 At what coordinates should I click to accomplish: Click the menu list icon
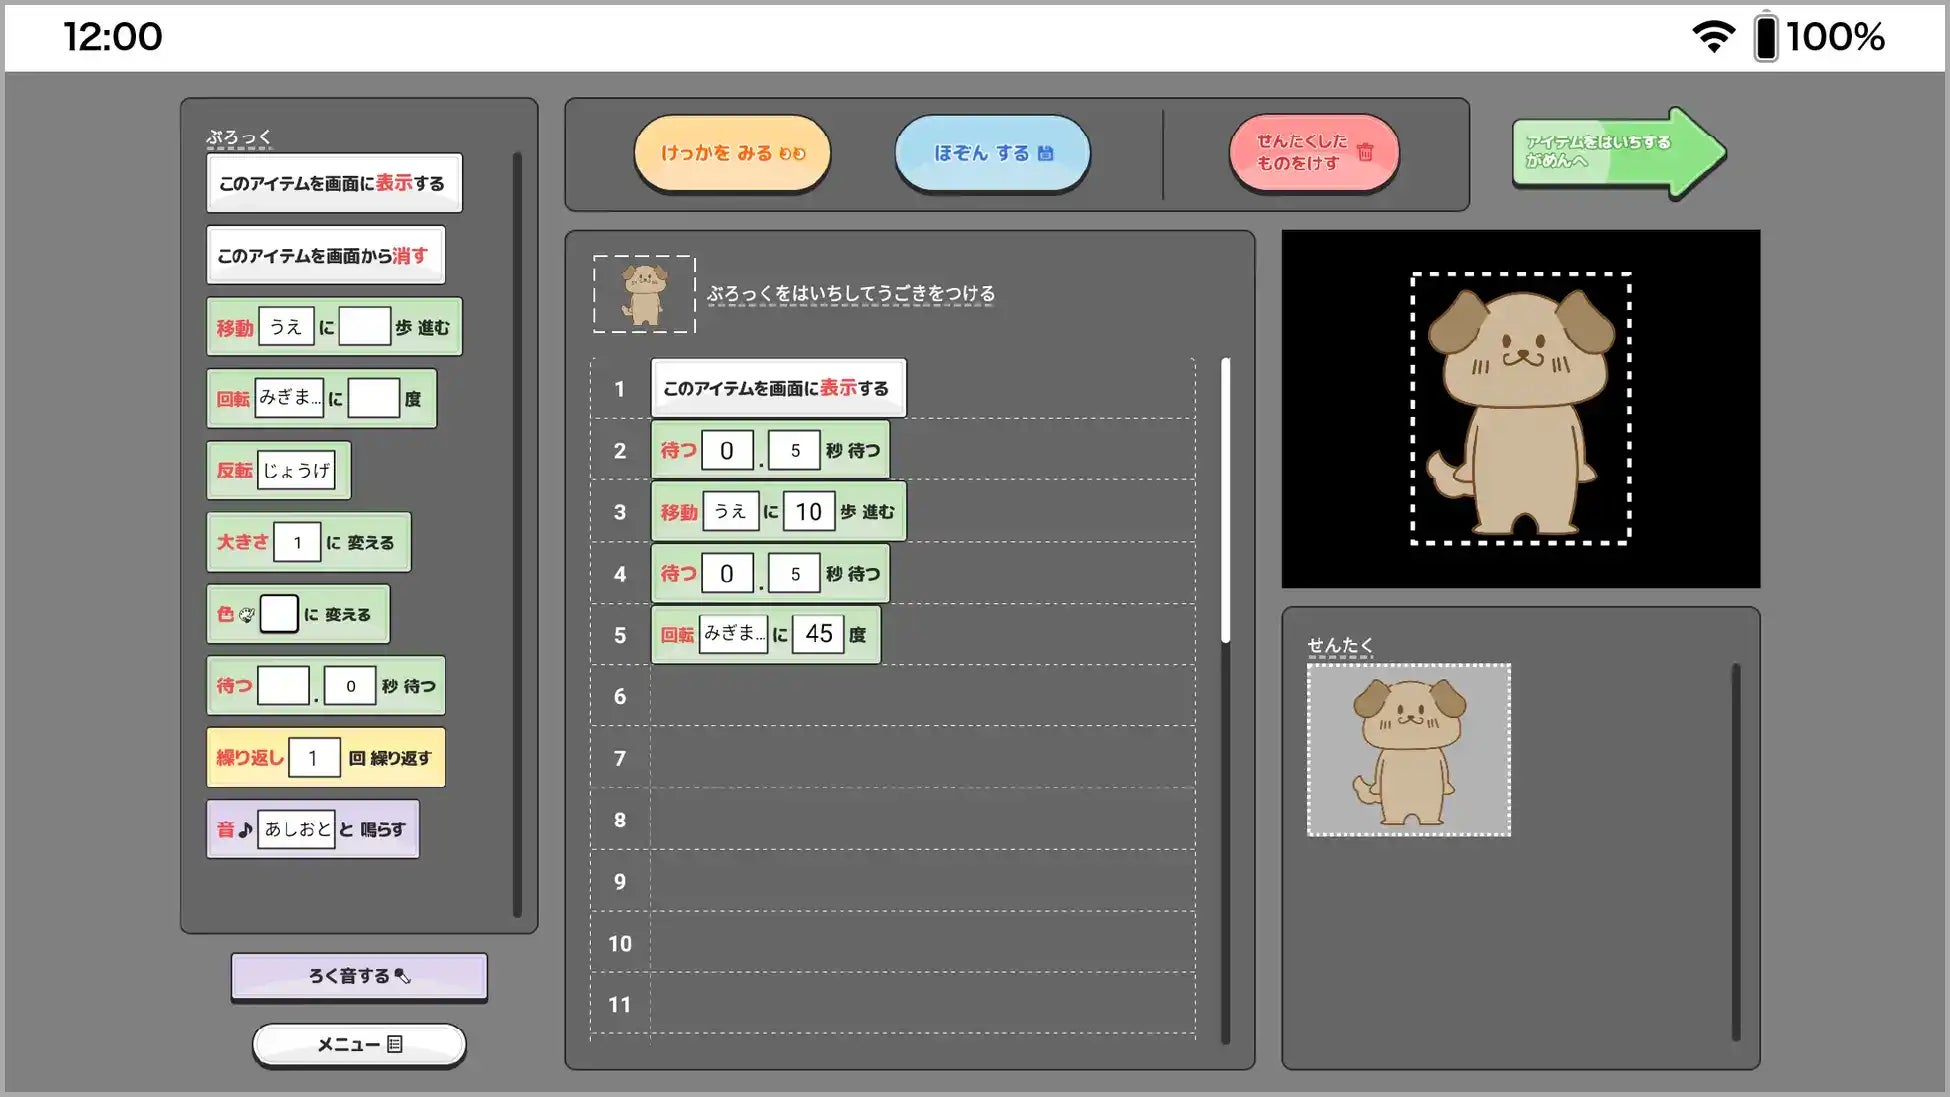coord(395,1044)
